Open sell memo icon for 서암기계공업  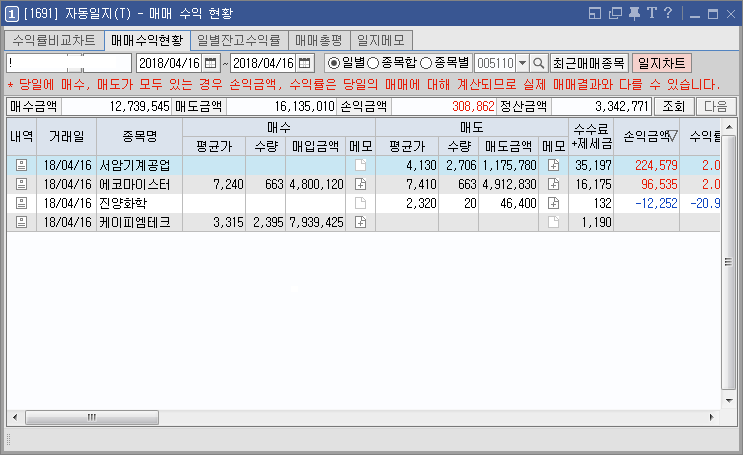(553, 165)
